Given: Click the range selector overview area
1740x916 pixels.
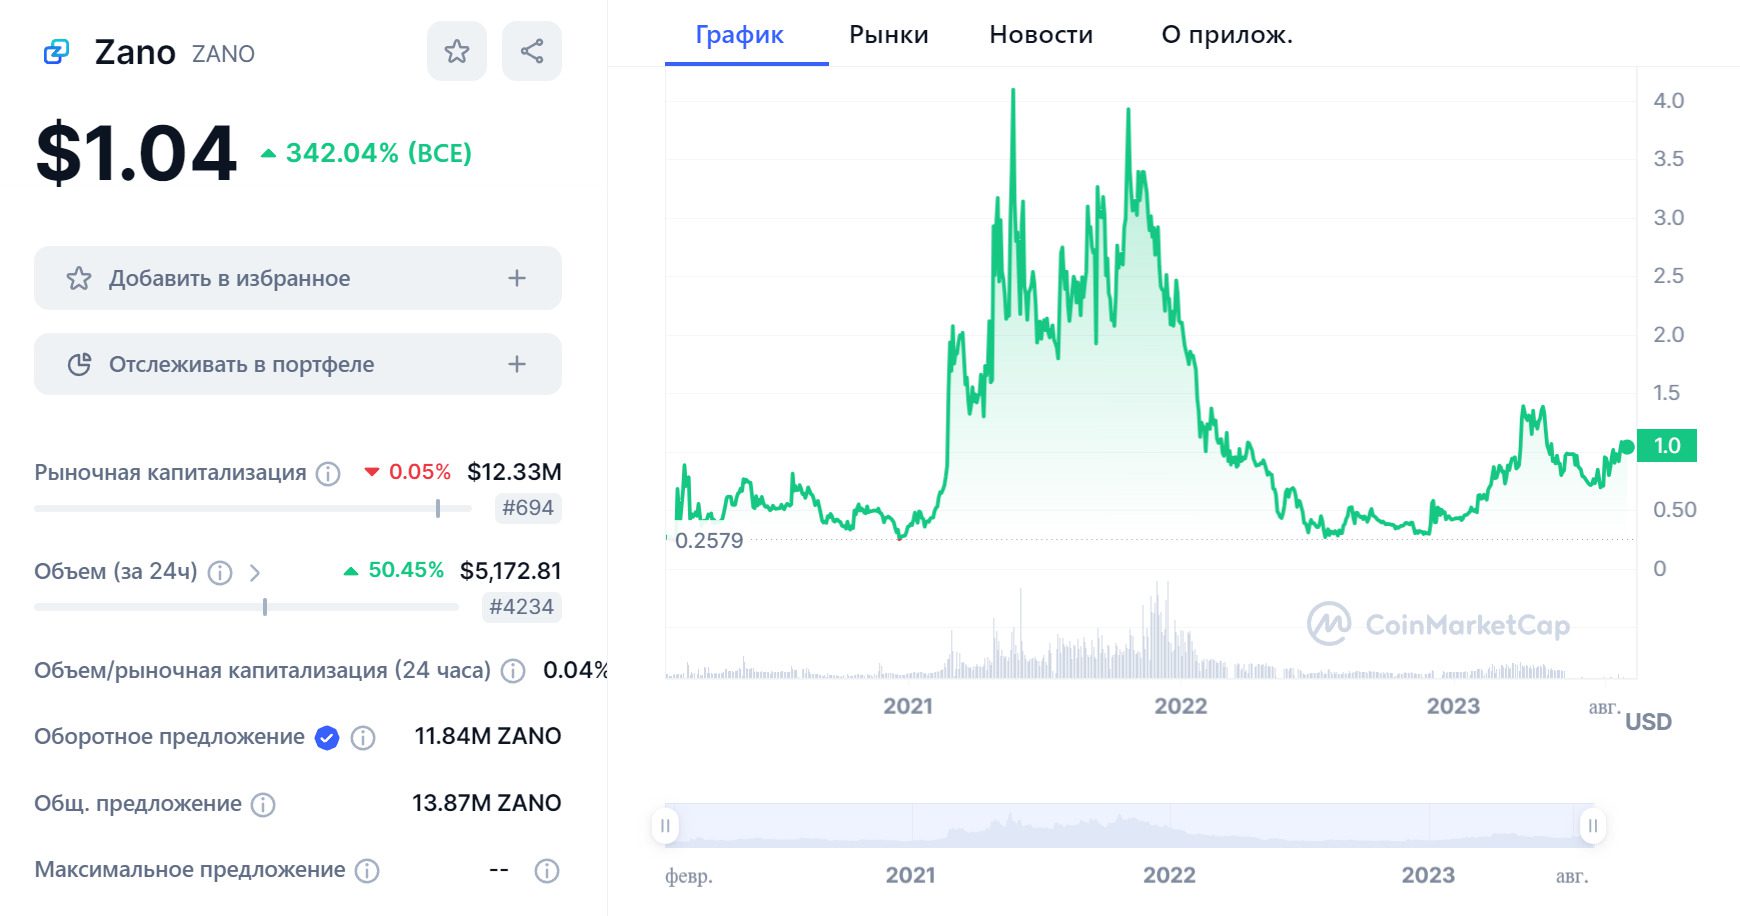Looking at the screenshot, I should point(1129,826).
